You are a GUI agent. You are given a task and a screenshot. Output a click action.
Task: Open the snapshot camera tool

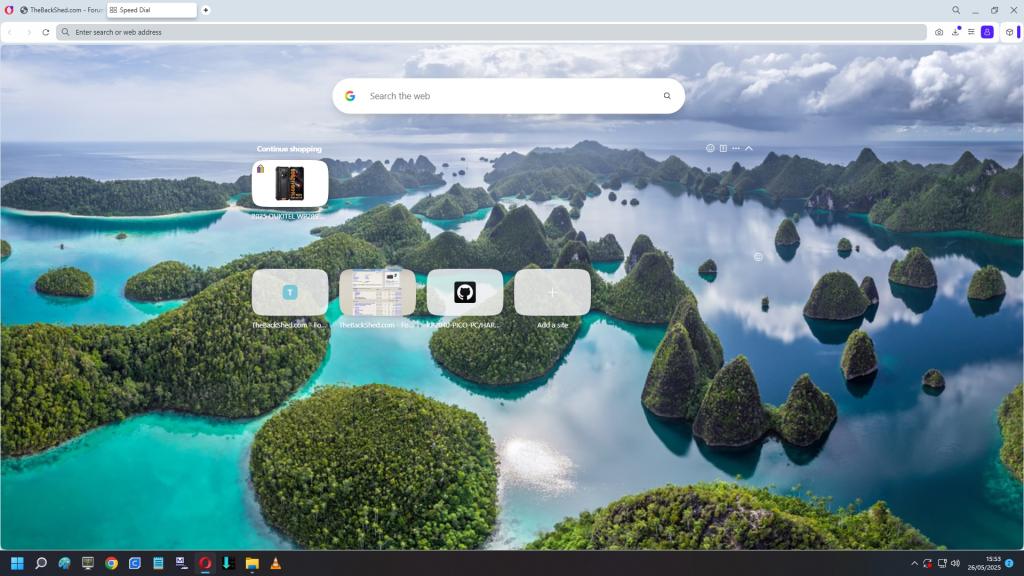click(x=938, y=32)
